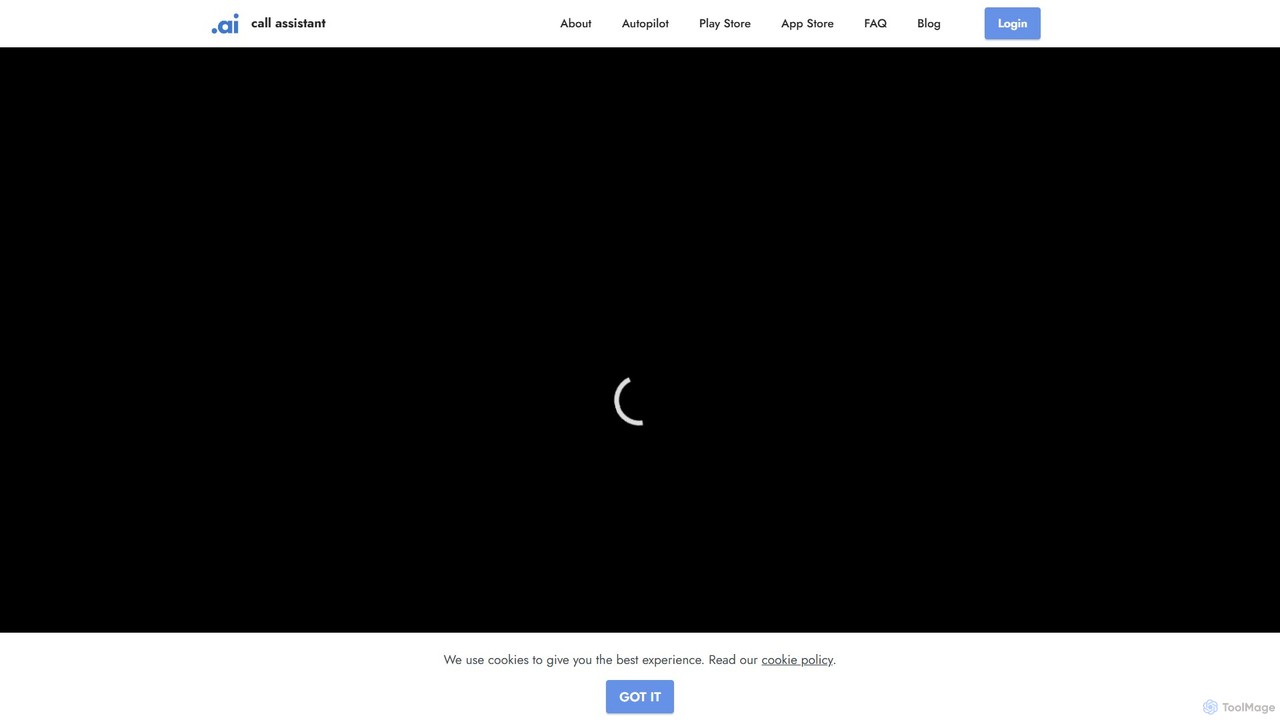Click the Login button
Viewport: 1280px width, 720px height.
1012,23
